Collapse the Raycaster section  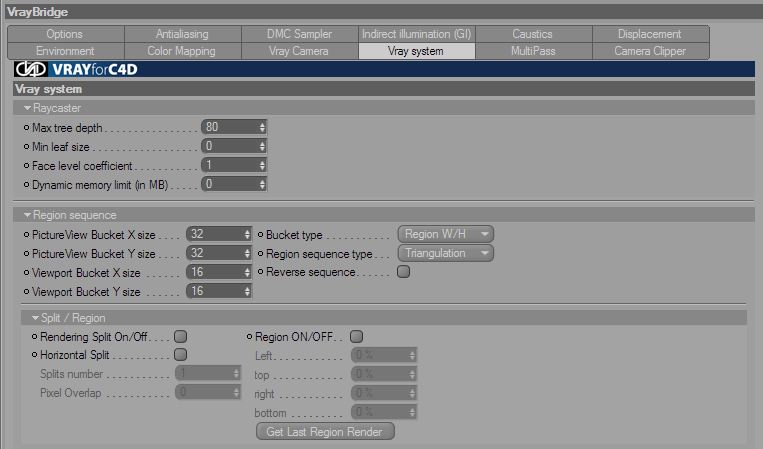click(27, 108)
